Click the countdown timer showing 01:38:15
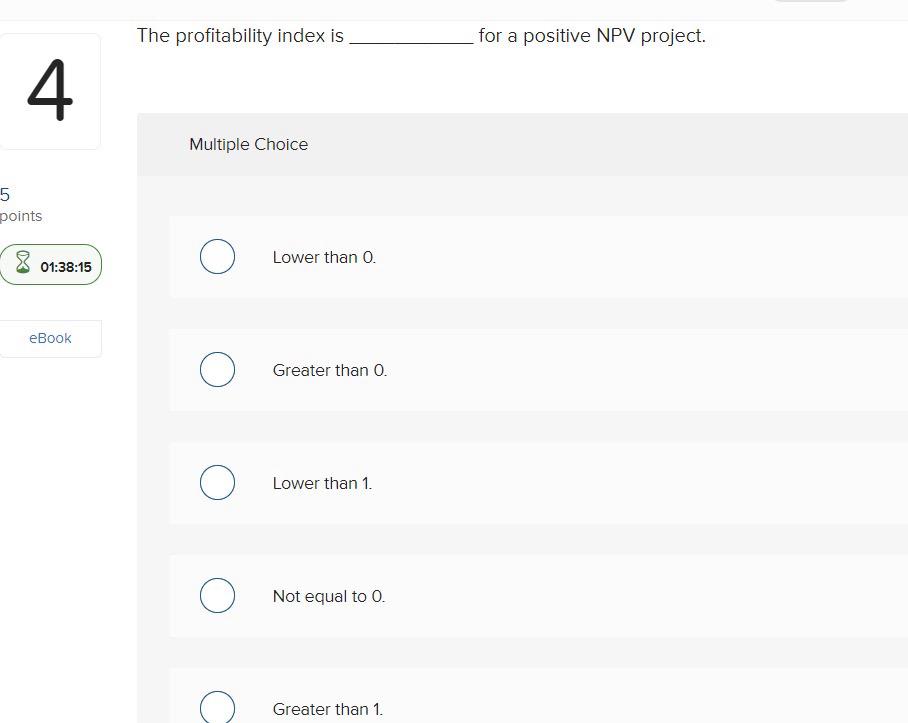 point(66,265)
